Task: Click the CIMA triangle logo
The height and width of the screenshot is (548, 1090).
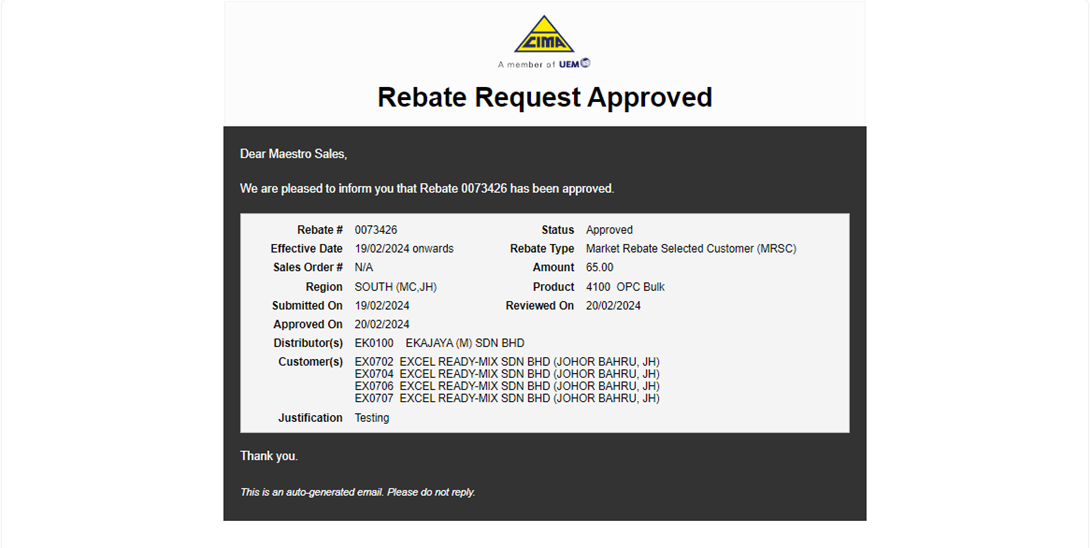Action: point(544,34)
